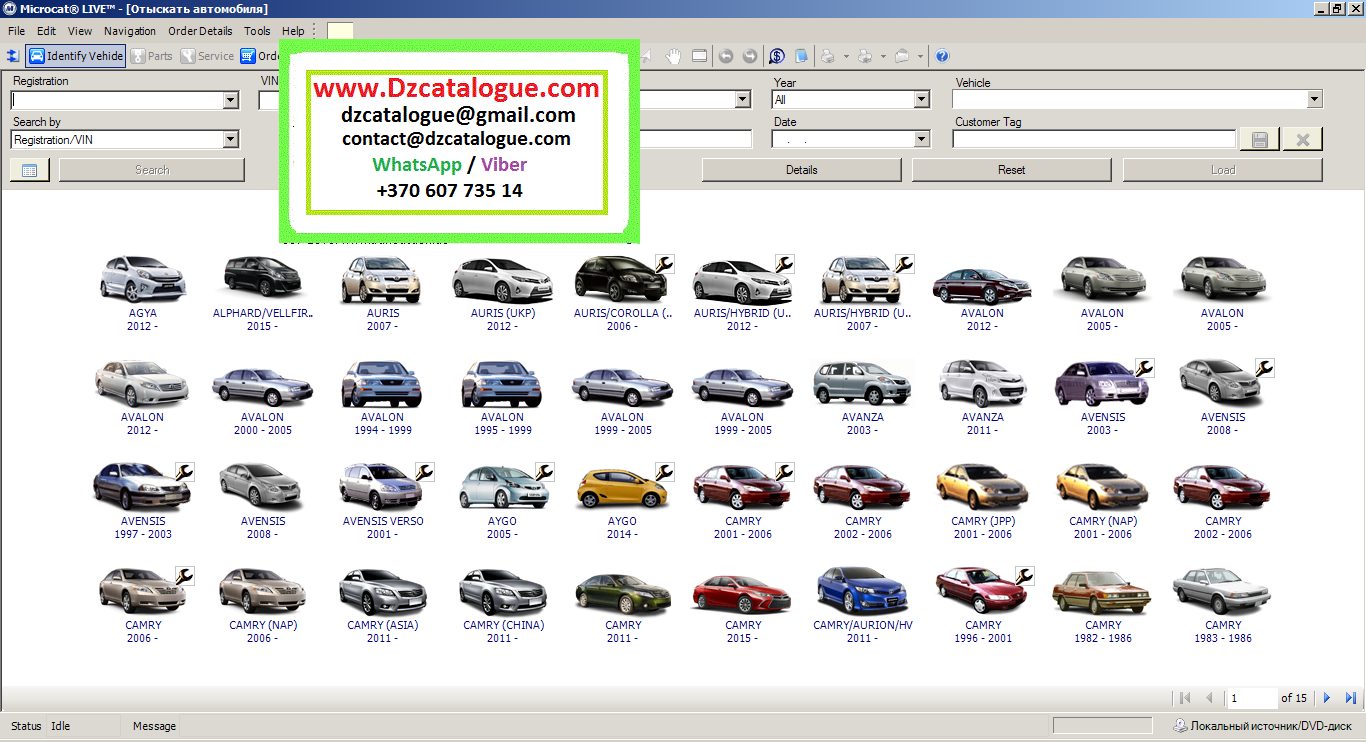Expand the Year dropdown showing All
Image resolution: width=1366 pixels, height=742 pixels.
(x=922, y=100)
